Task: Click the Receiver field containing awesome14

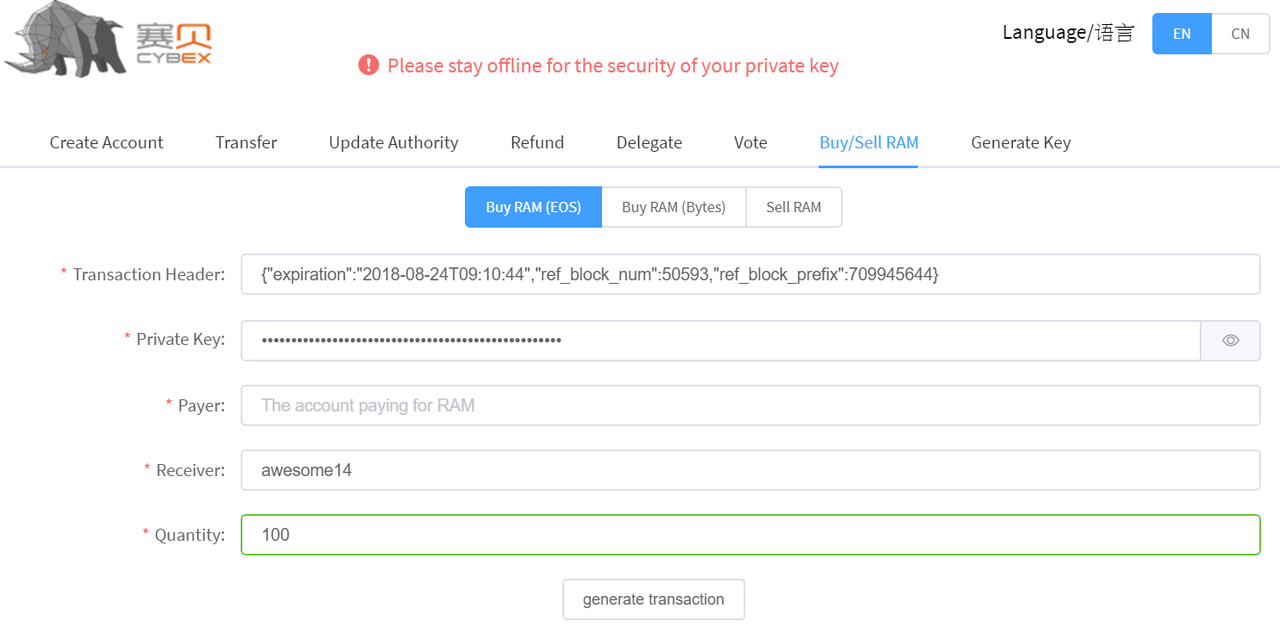Action: pyautogui.click(x=750, y=470)
